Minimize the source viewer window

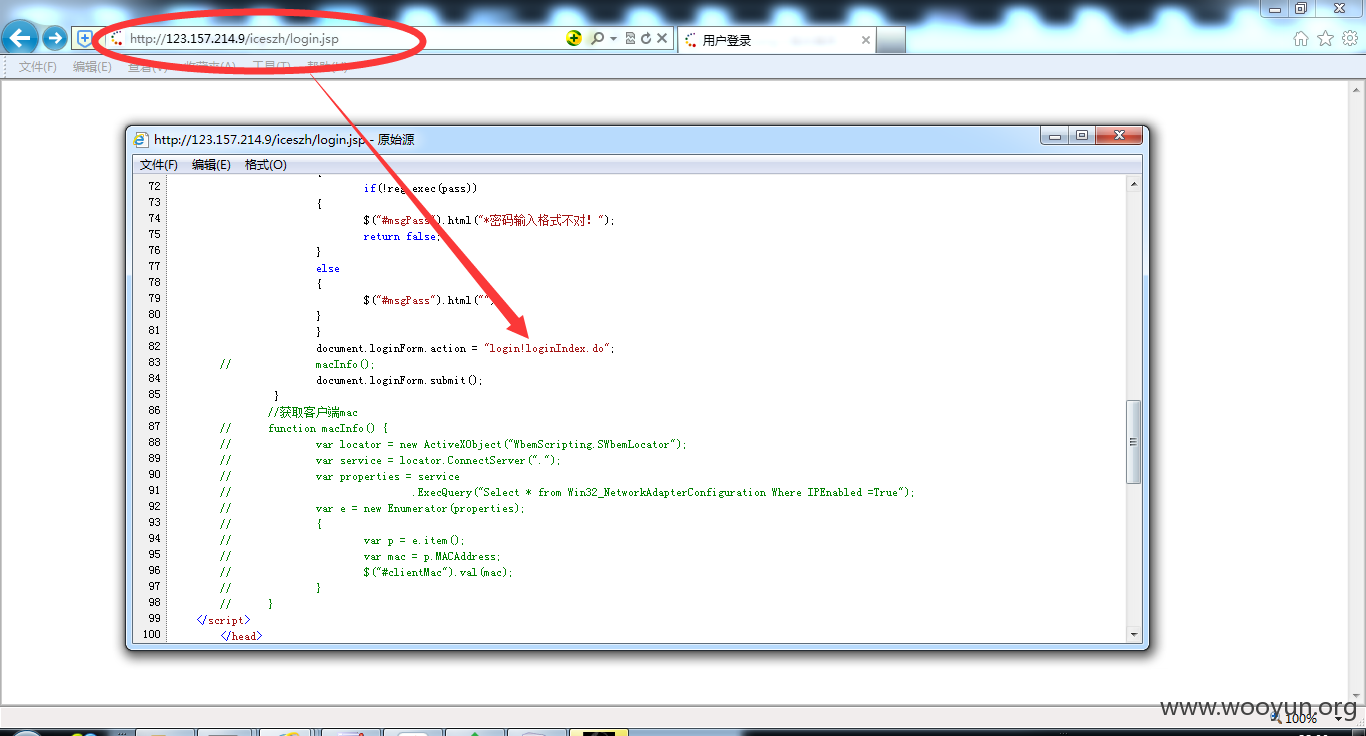(x=1054, y=136)
